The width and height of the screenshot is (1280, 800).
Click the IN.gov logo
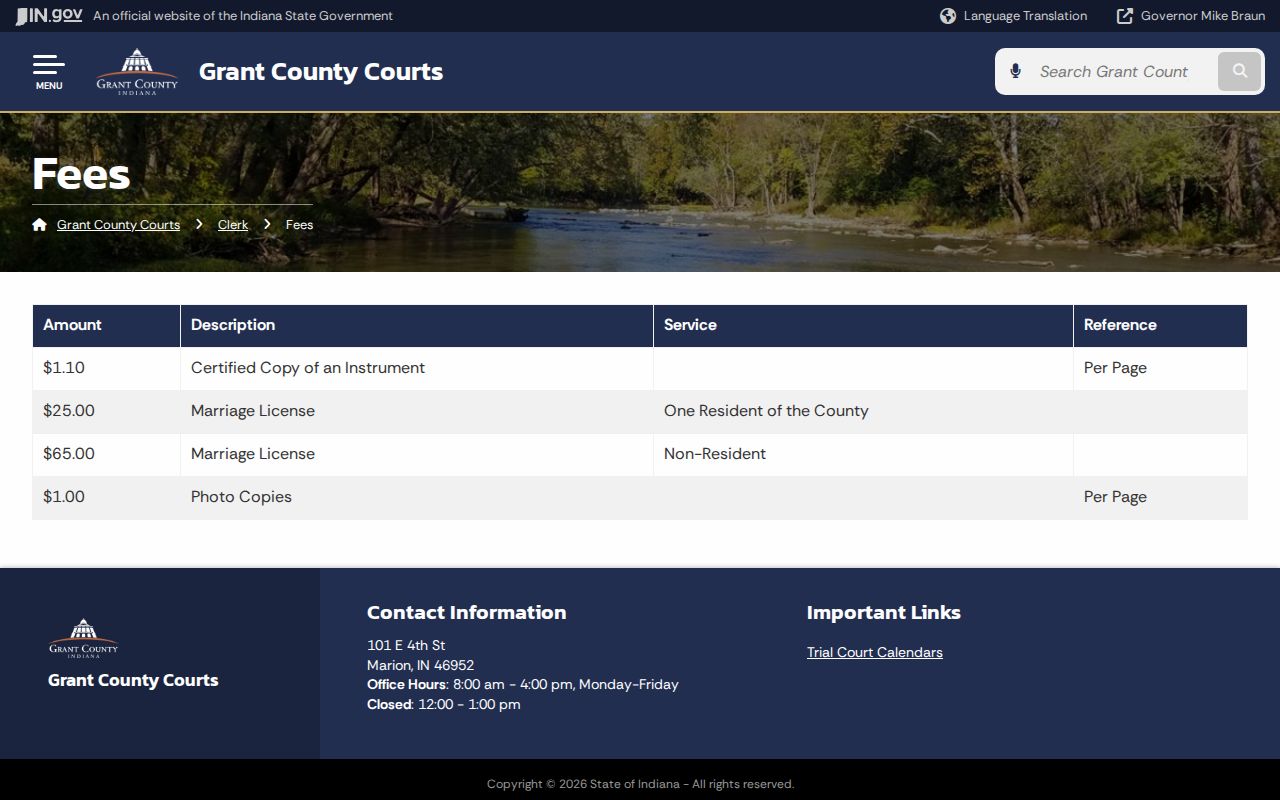click(49, 15)
